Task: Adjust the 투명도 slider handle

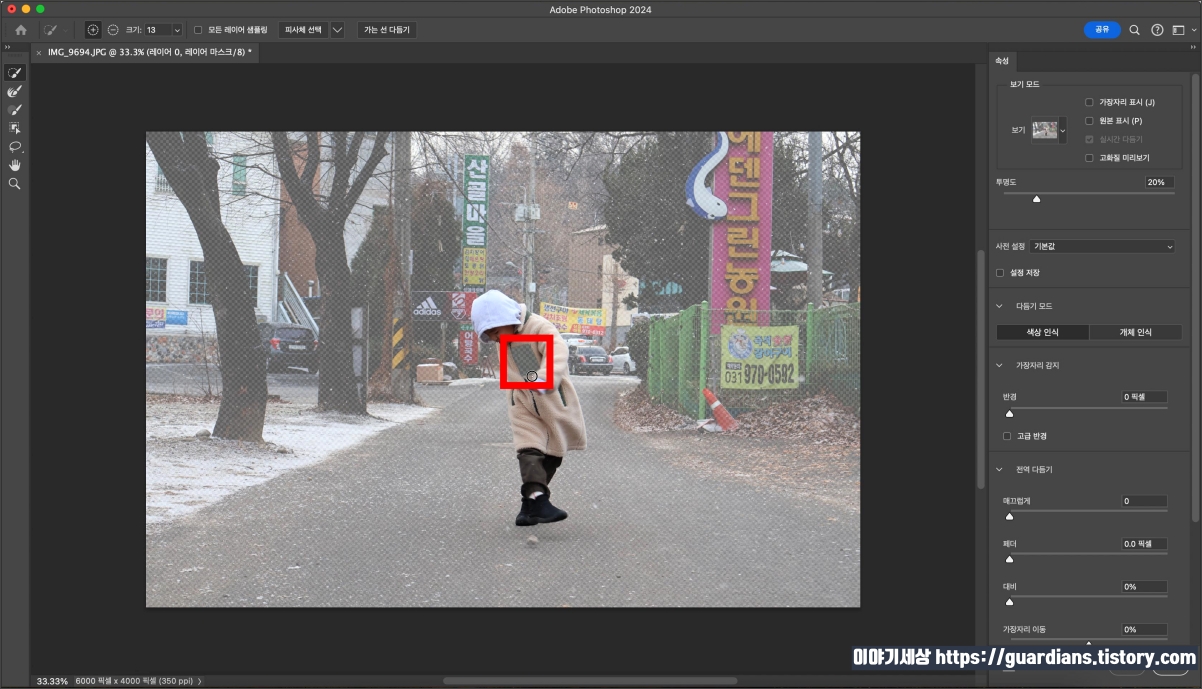Action: [x=1036, y=199]
